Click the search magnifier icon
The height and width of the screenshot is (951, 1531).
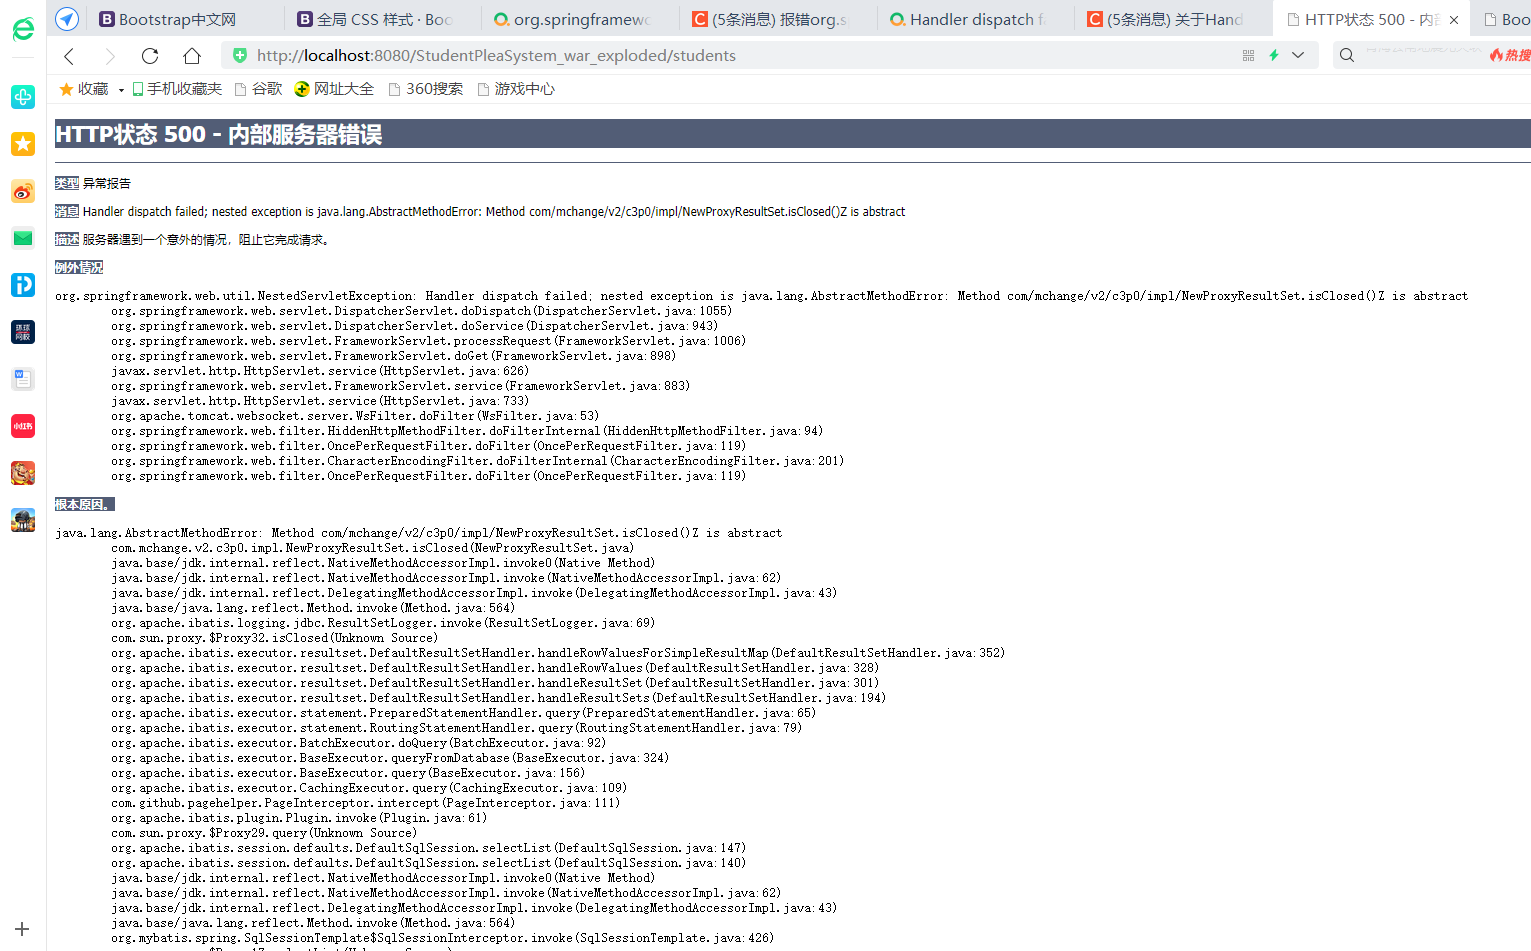point(1346,55)
